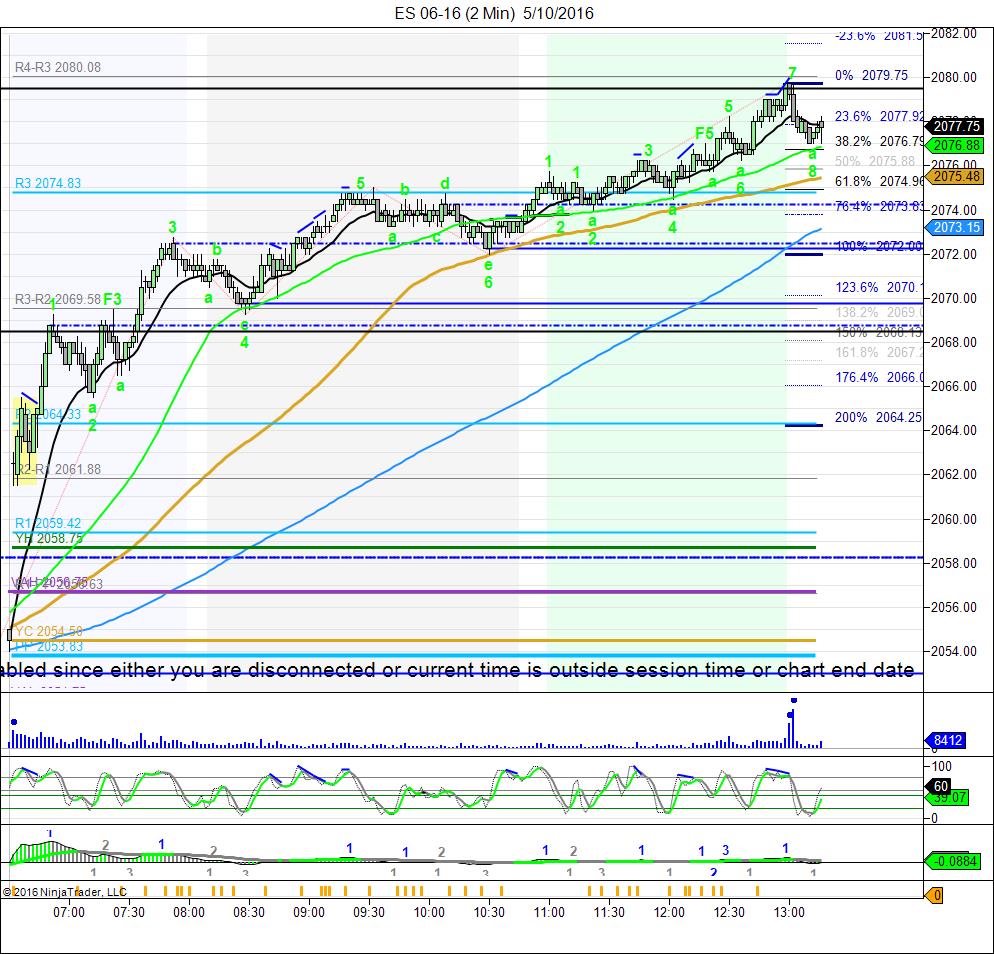Screen dimensions: 994x954
Task: Select the 76.4% Fibonacci retracement label
Action: click(879, 205)
